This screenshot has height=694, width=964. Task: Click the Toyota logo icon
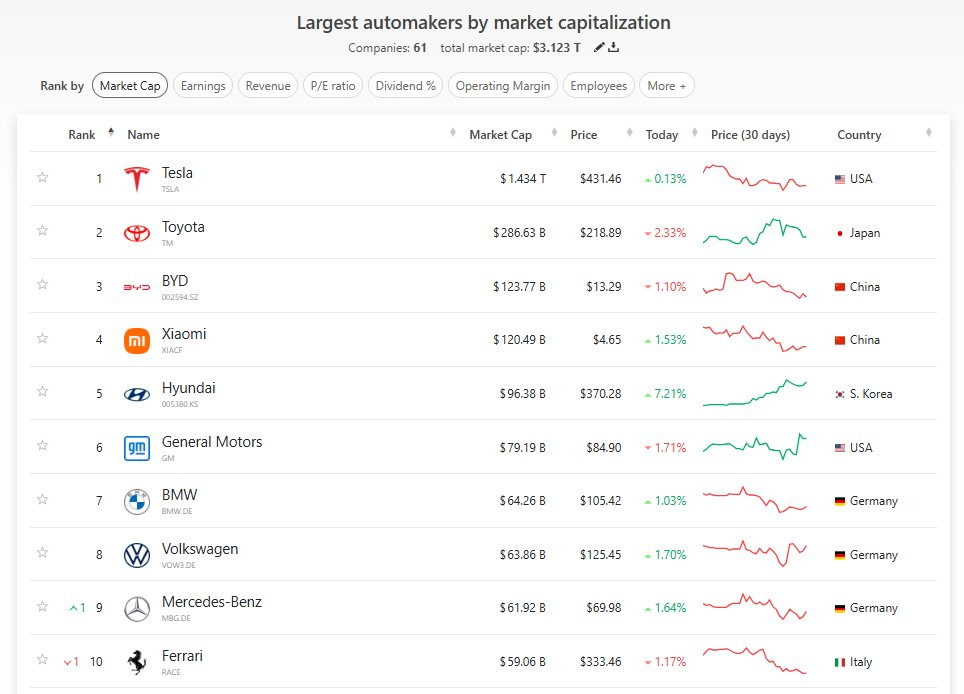point(136,233)
